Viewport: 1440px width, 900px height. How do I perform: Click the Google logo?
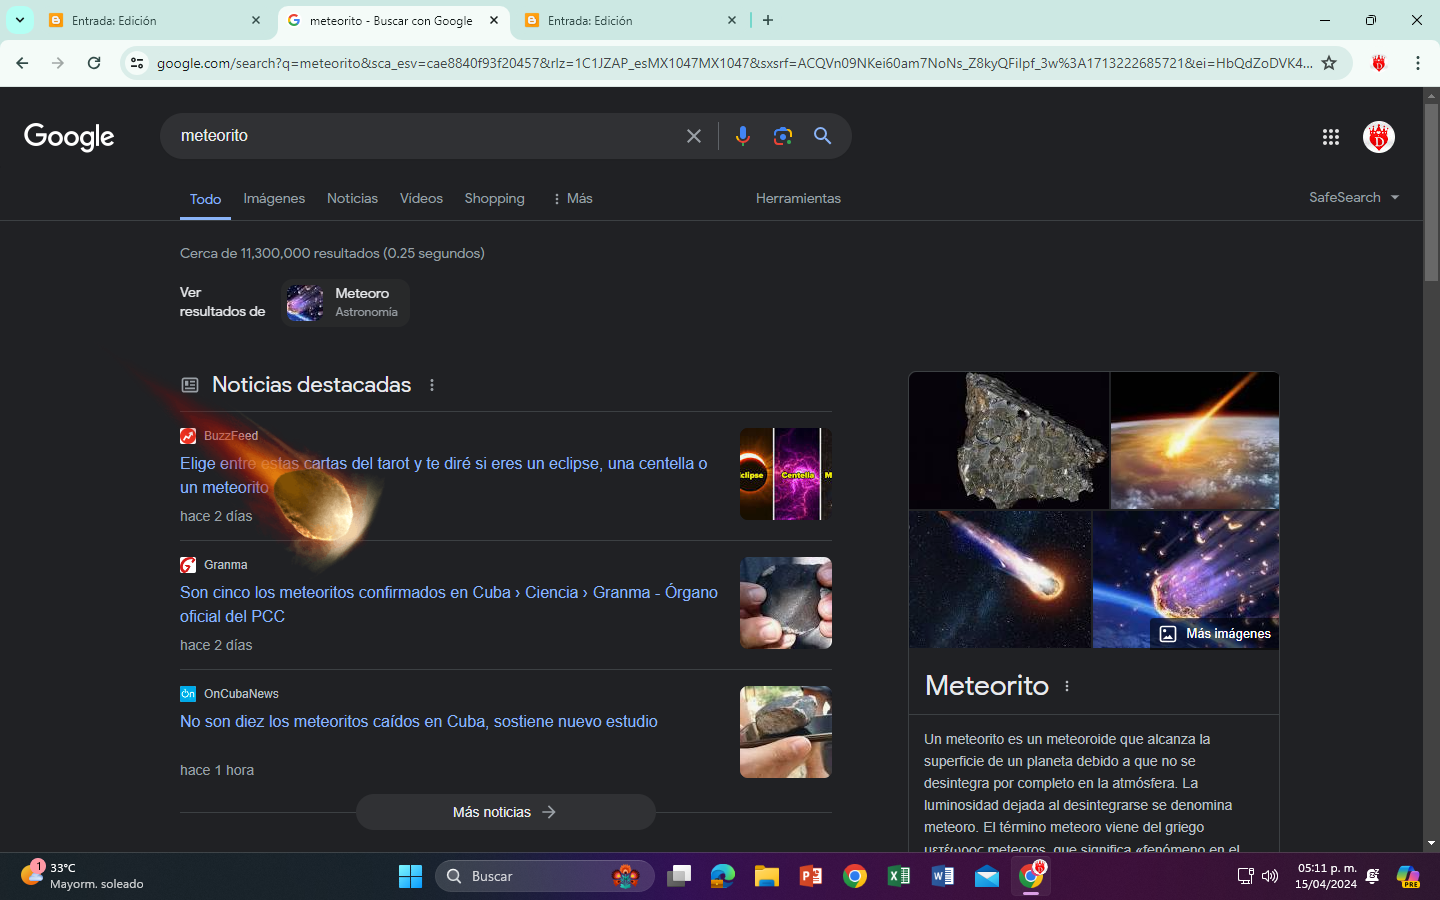click(x=69, y=136)
